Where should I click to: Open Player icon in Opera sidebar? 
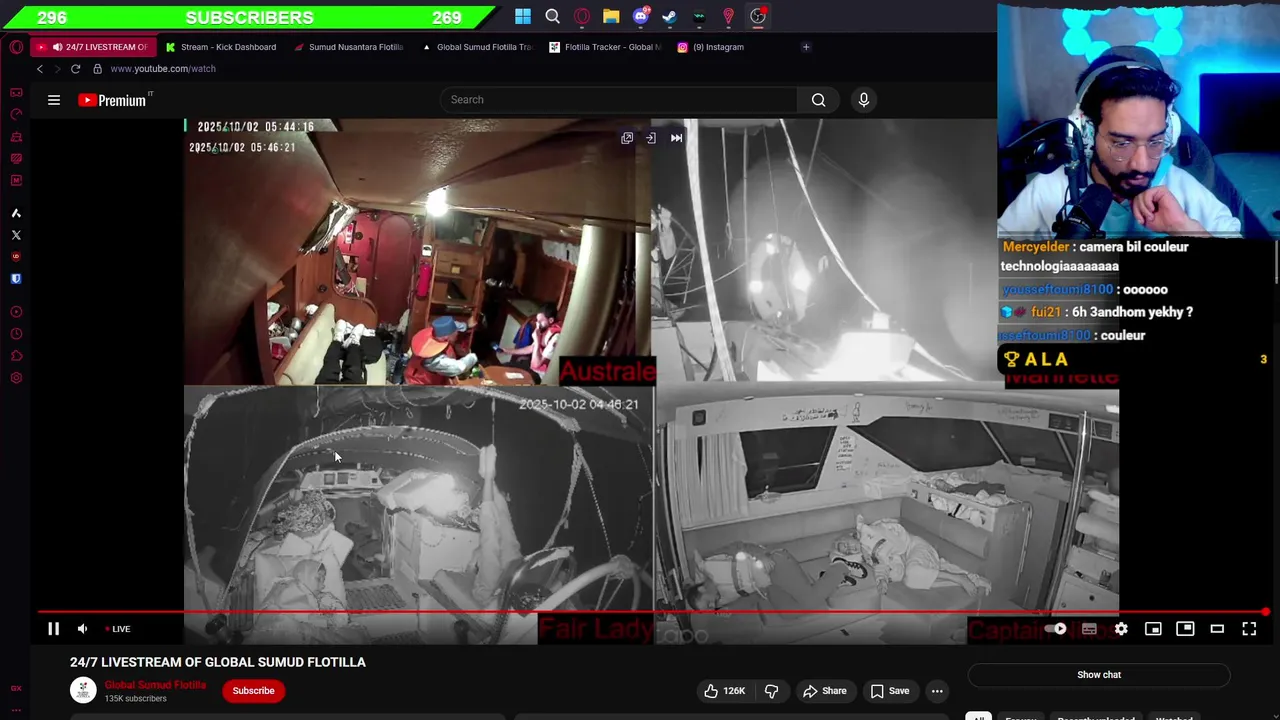16,312
